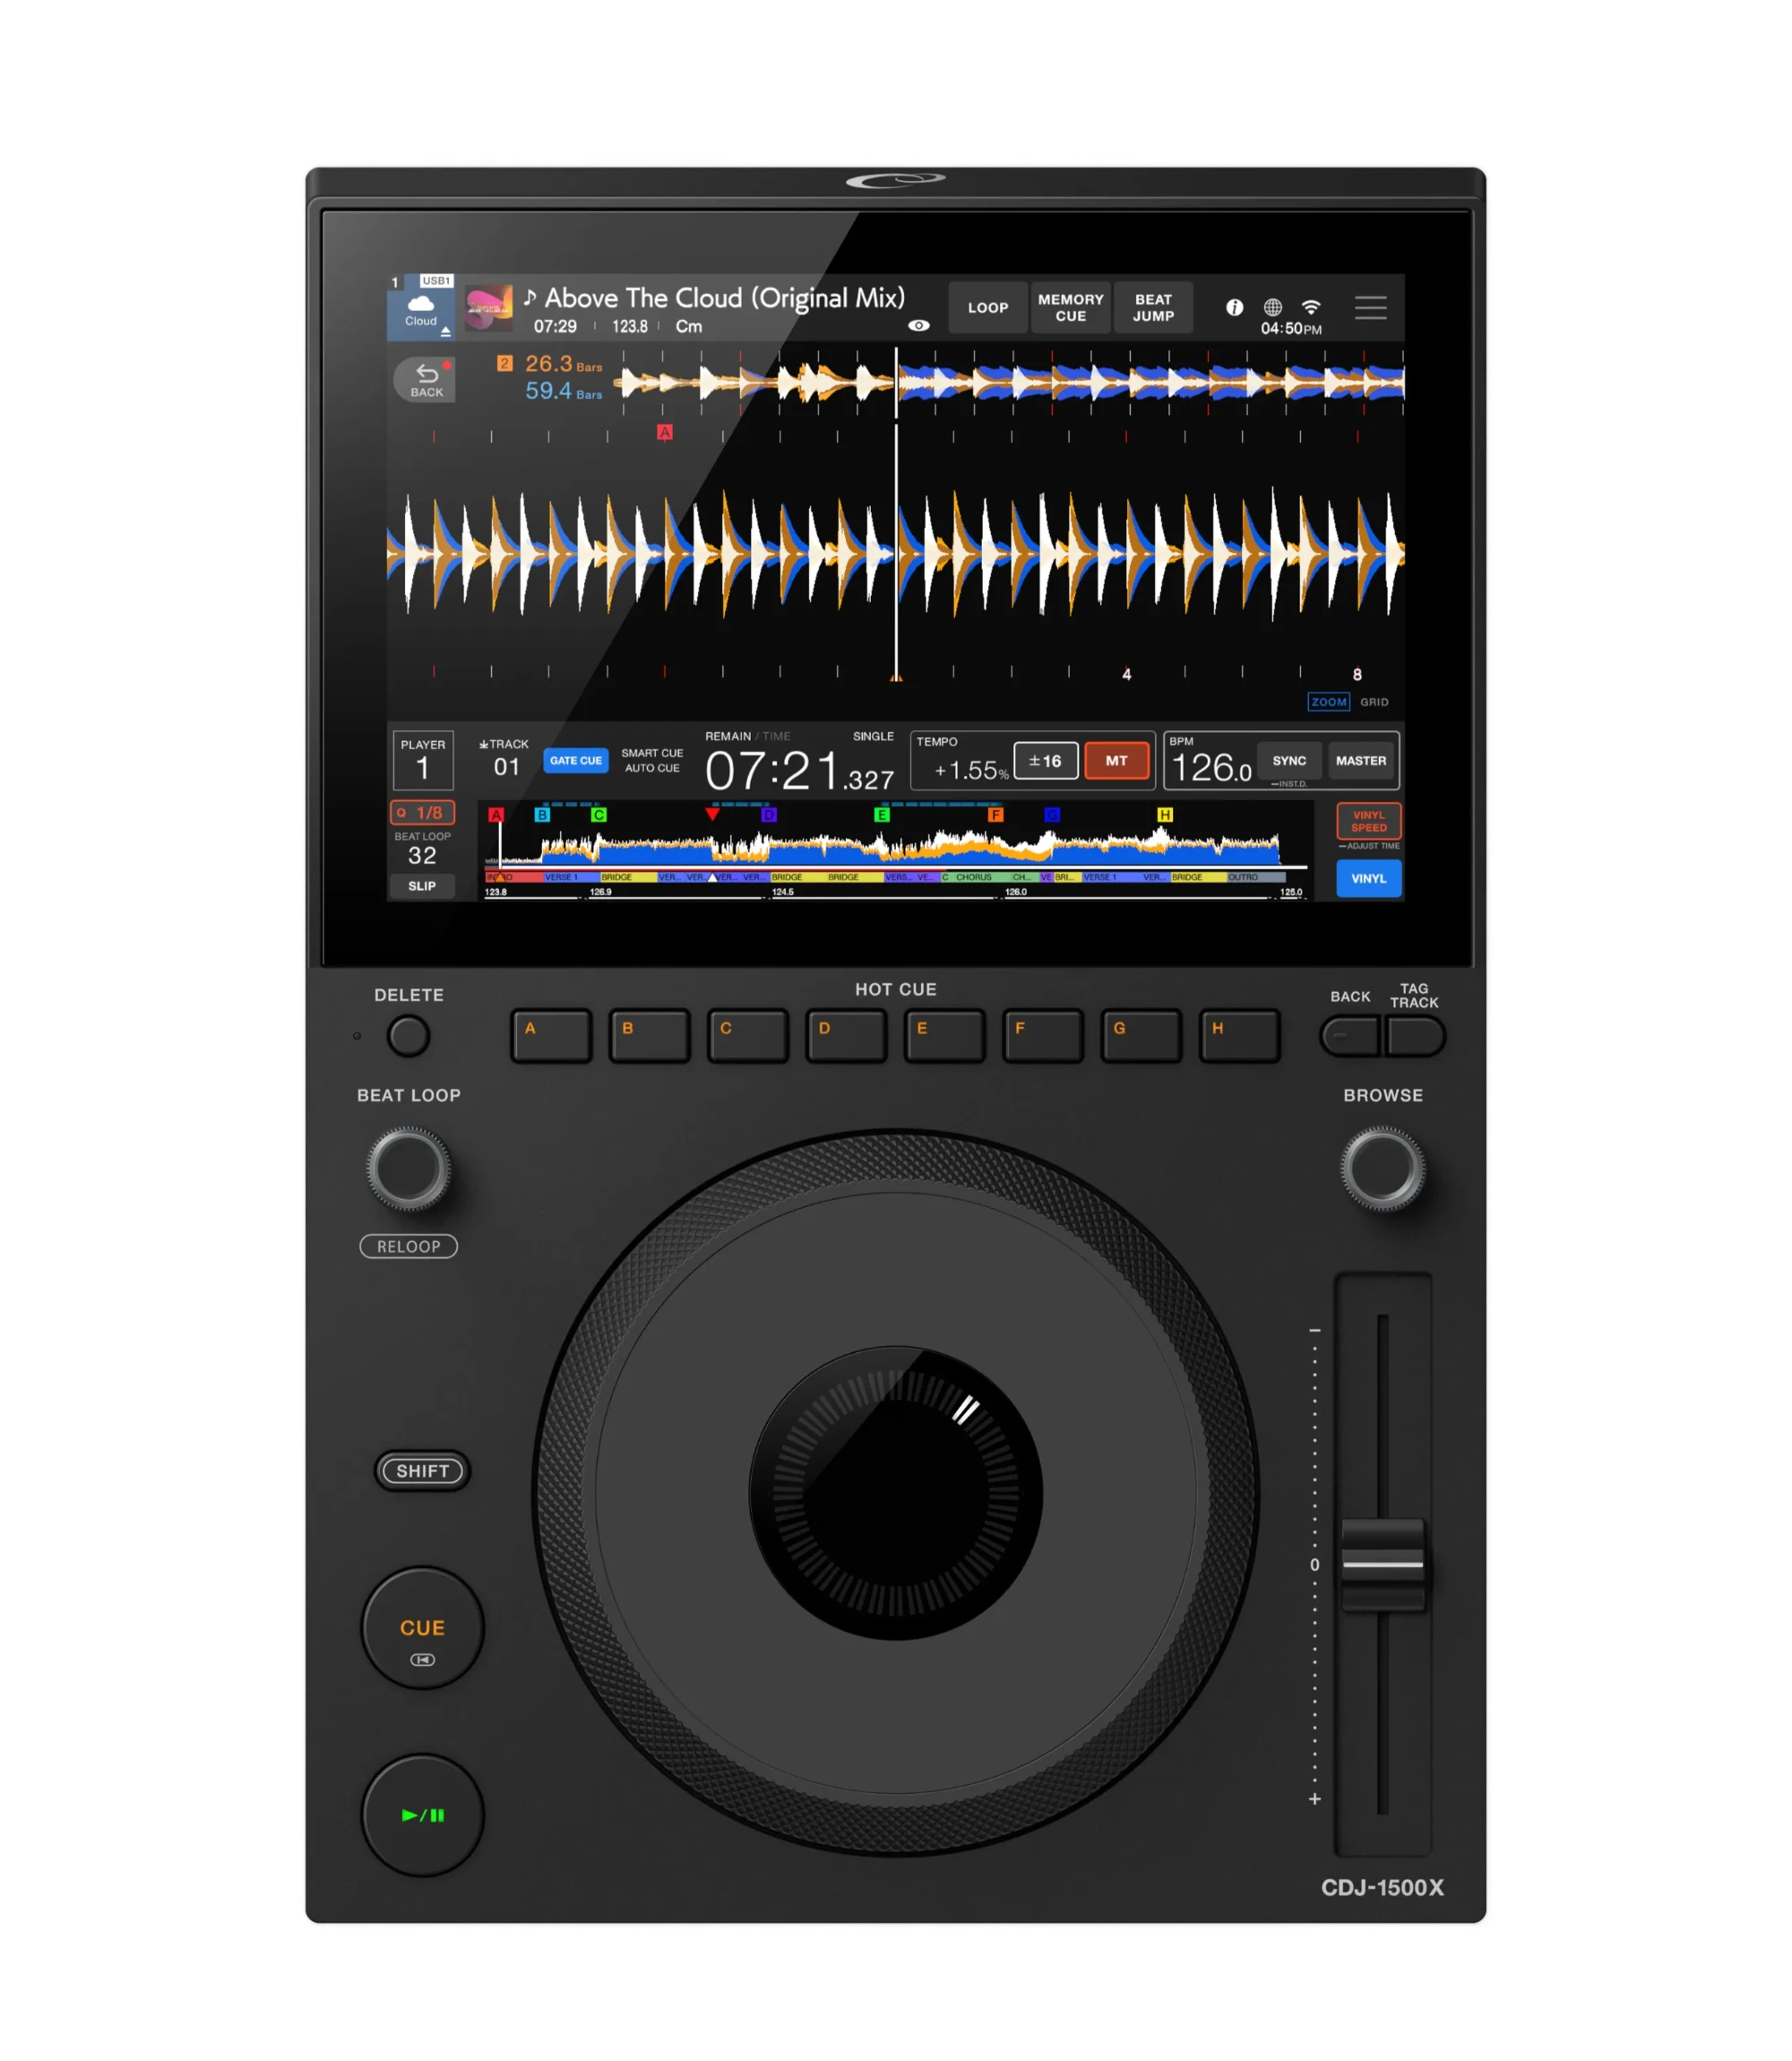Open the BEAT JUMP tab
The image size is (1792, 2061).
pos(1153,308)
